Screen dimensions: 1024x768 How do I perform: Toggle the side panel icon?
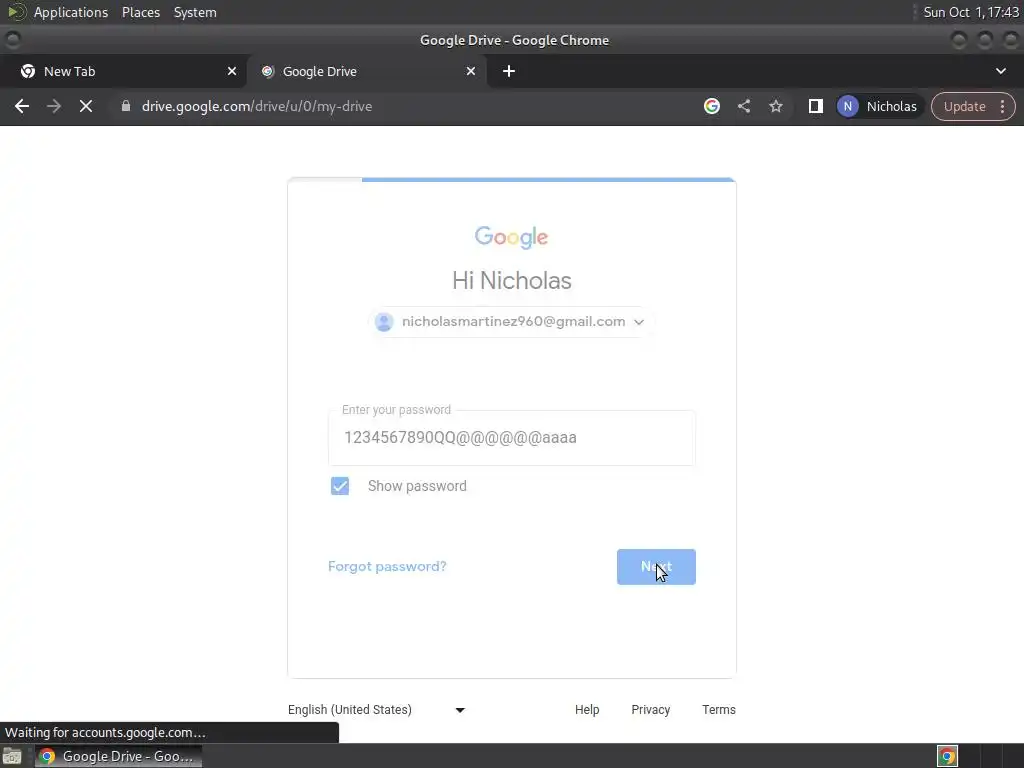click(x=816, y=106)
